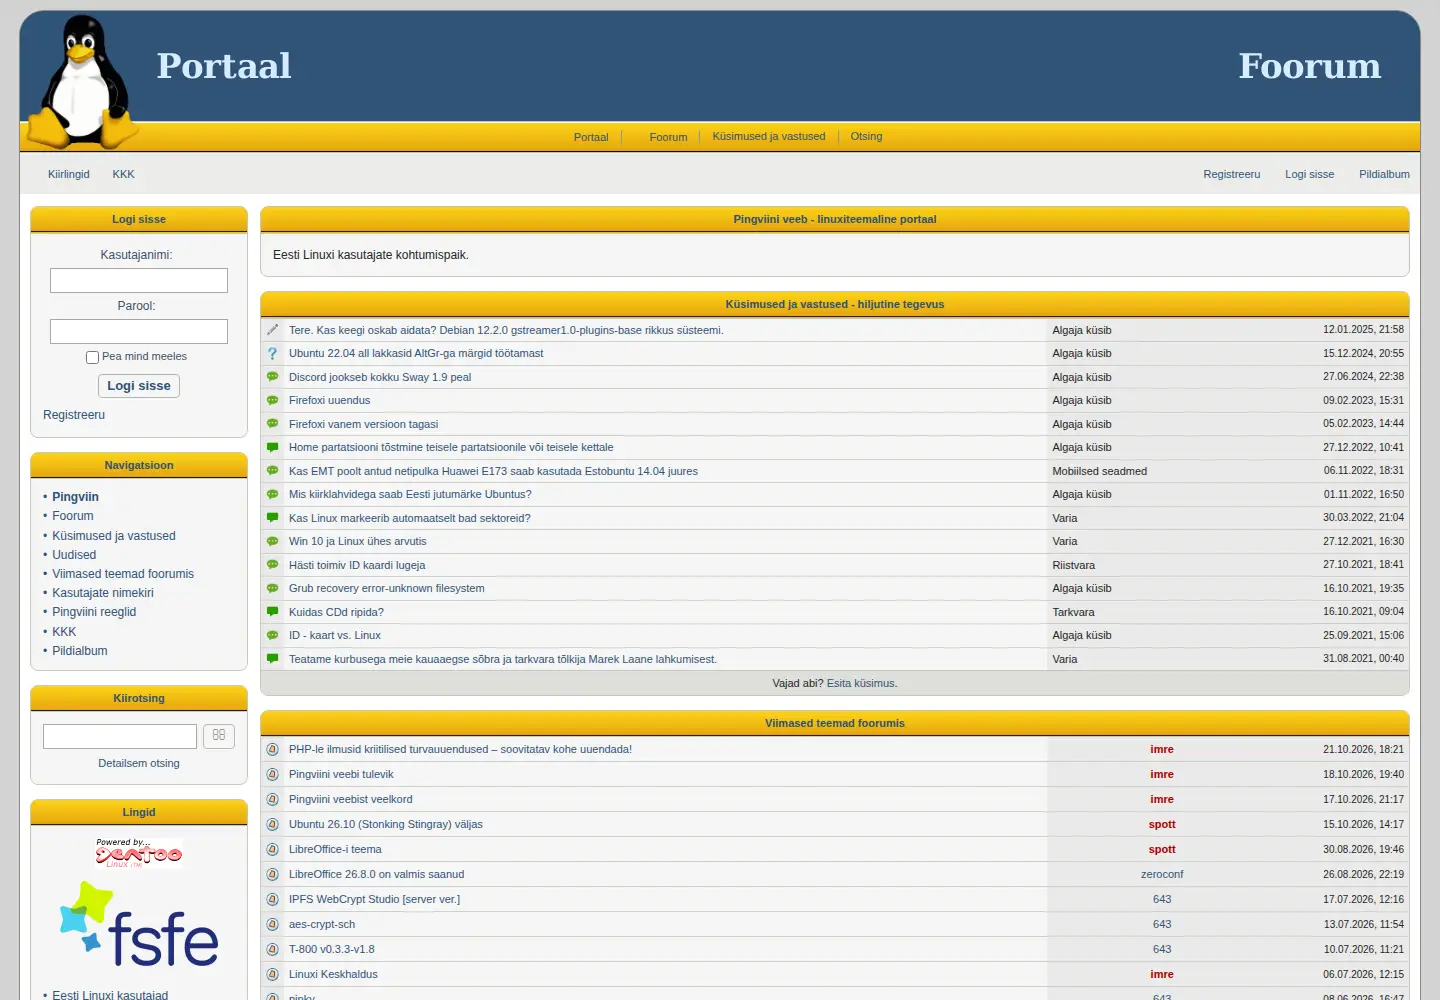Open the FSFE logo link

point(139,925)
